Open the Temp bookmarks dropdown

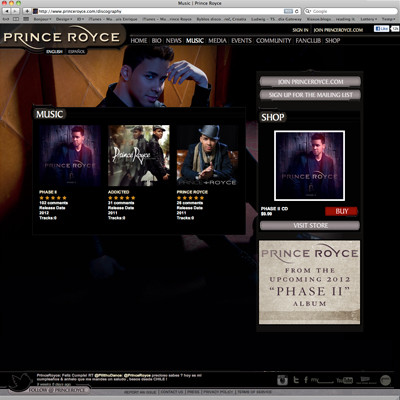click(x=388, y=19)
